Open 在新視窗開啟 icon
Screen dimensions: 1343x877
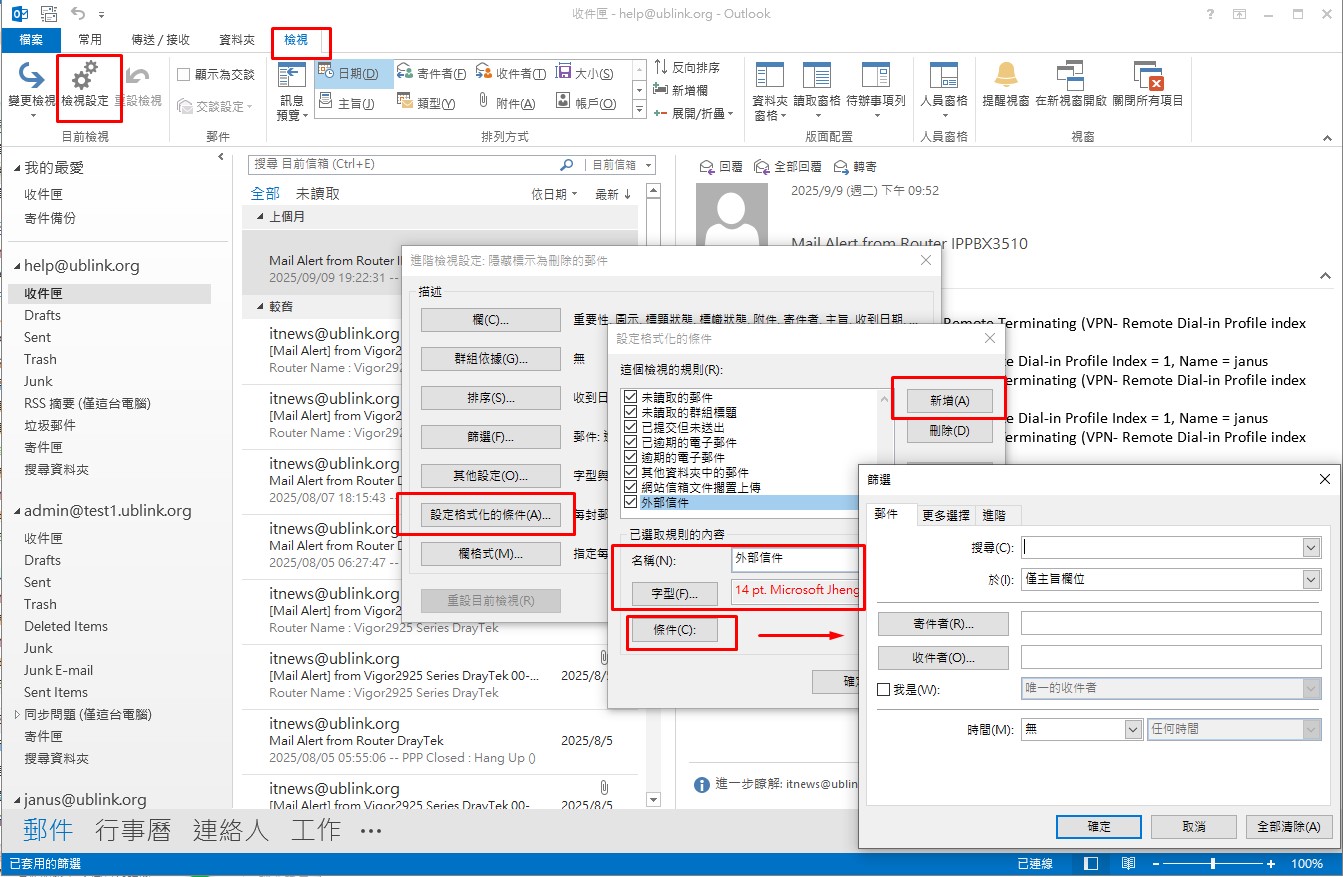pos(1070,76)
